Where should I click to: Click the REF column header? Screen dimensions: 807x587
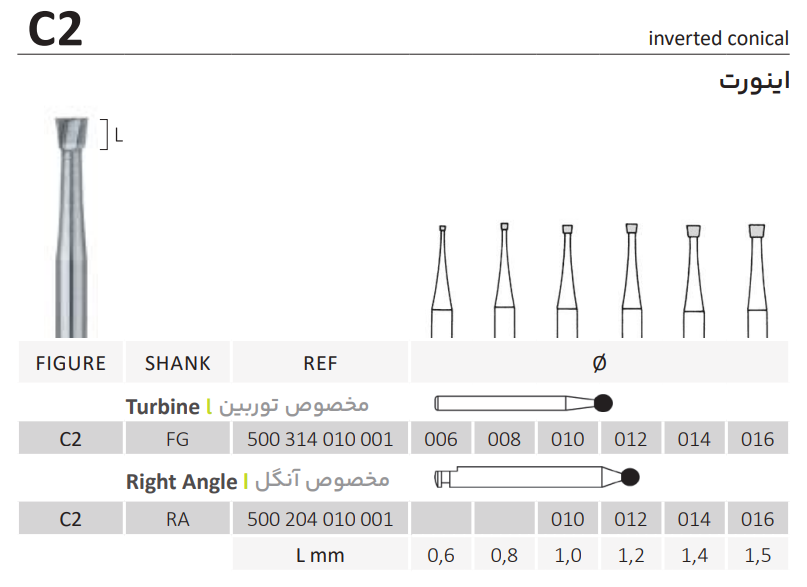[x=320, y=363]
